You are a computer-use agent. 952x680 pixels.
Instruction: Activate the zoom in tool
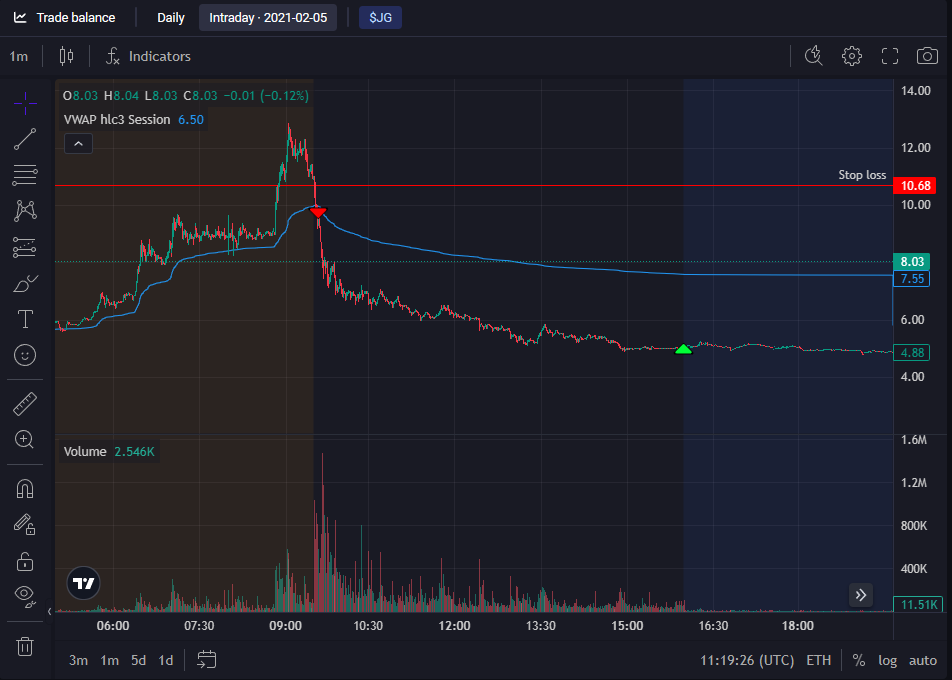click(x=25, y=439)
